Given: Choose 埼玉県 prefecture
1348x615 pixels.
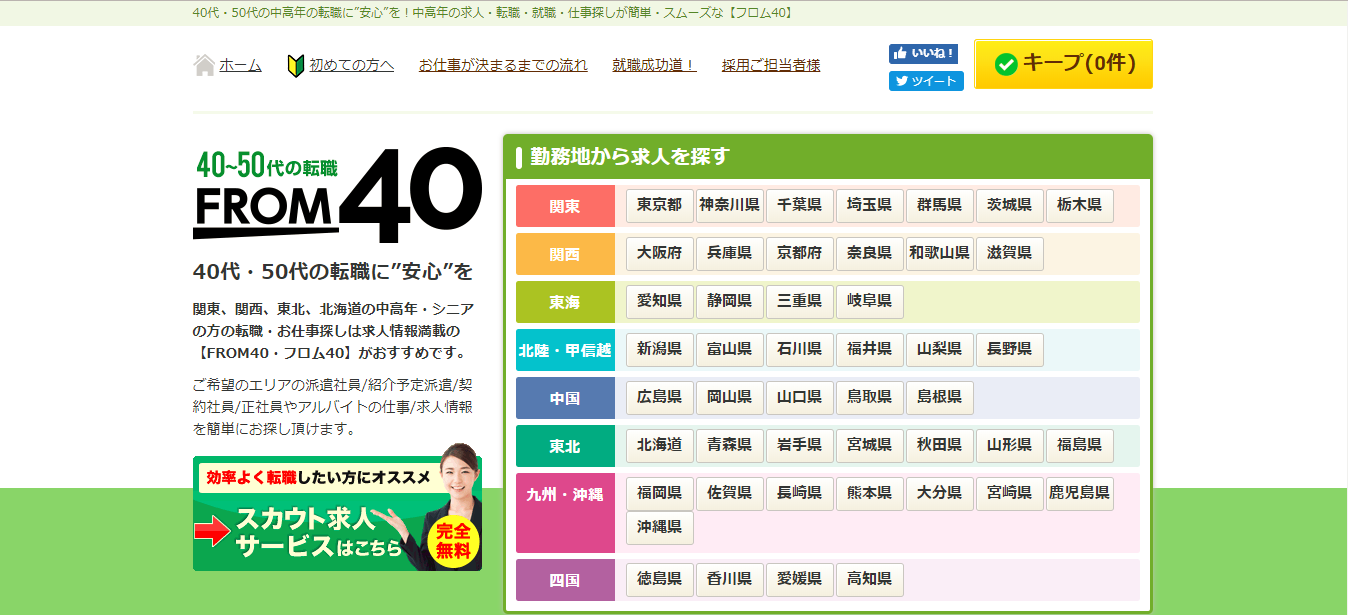Looking at the screenshot, I should coord(870,205).
